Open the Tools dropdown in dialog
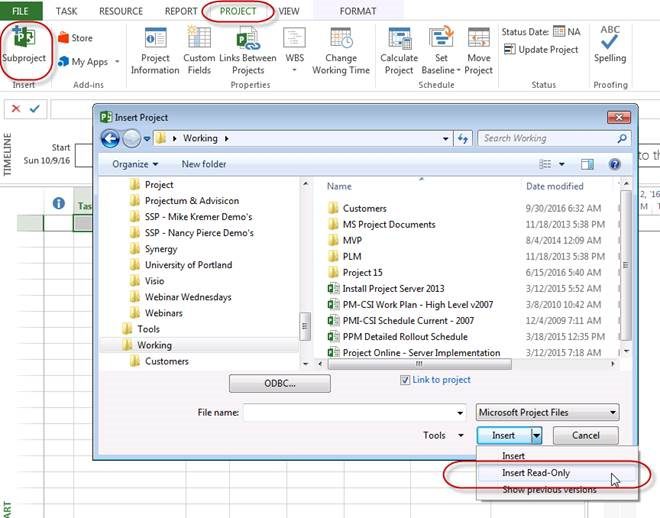 (444, 436)
